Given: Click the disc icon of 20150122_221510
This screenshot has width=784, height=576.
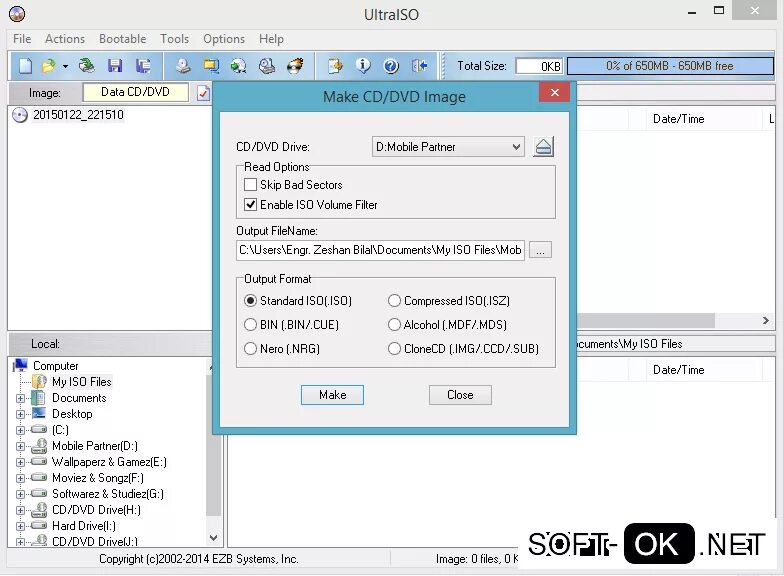Looking at the screenshot, I should [x=20, y=115].
